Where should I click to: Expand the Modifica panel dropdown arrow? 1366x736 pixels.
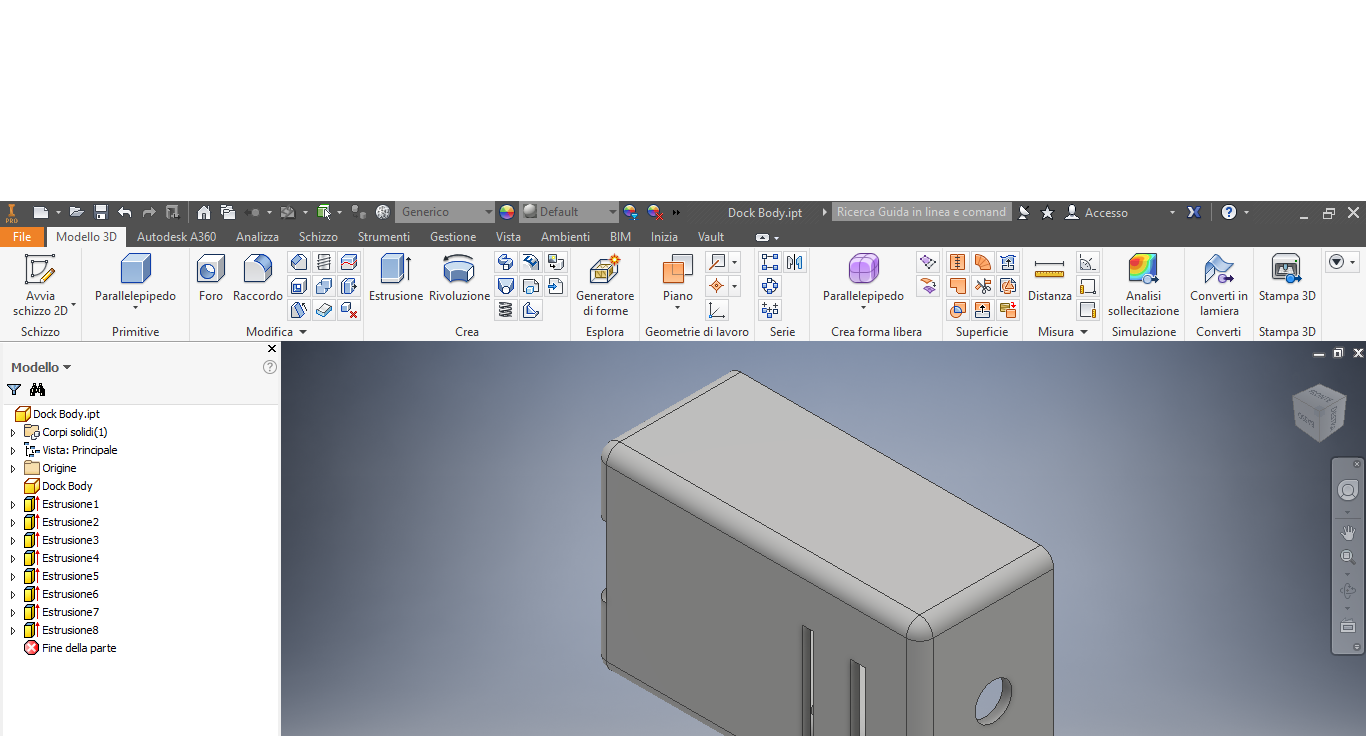pyautogui.click(x=303, y=332)
